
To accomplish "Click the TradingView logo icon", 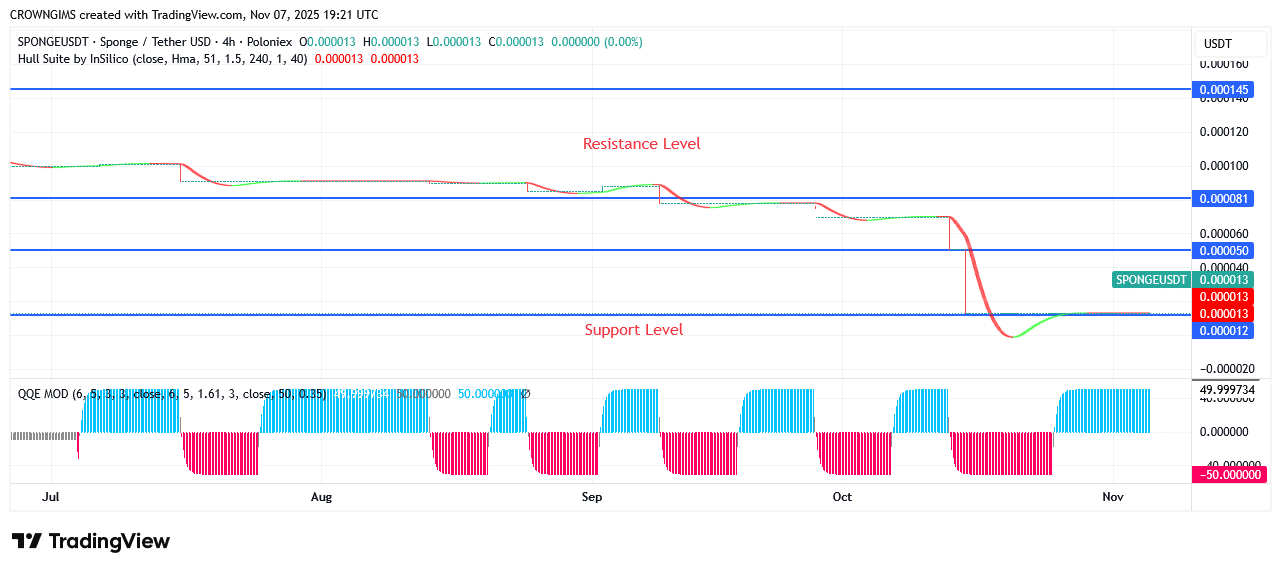I will click(x=27, y=541).
